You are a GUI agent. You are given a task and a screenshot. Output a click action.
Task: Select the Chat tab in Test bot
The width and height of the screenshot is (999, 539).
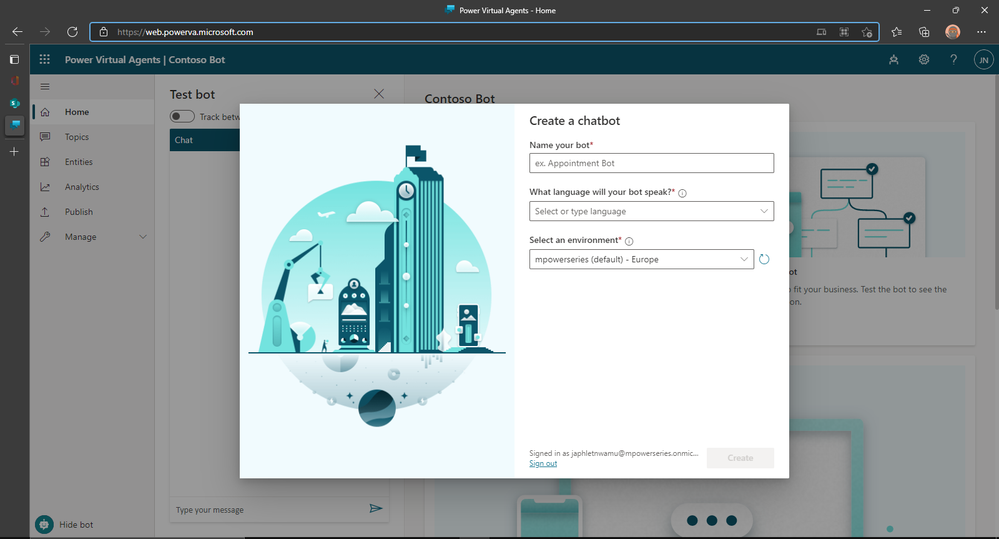pyautogui.click(x=204, y=140)
